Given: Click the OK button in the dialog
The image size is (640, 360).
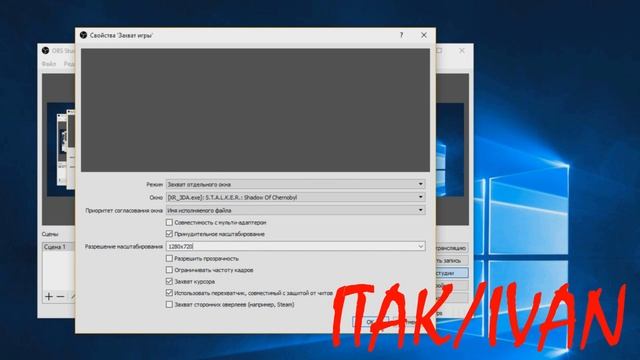Looking at the screenshot, I should click(x=370, y=322).
